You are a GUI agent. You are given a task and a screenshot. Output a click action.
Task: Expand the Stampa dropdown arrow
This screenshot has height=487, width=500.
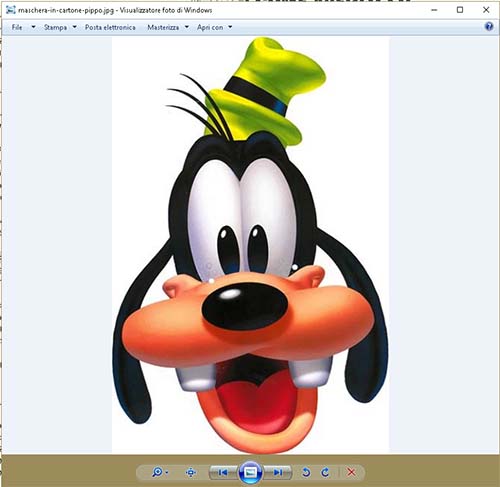pos(75,27)
